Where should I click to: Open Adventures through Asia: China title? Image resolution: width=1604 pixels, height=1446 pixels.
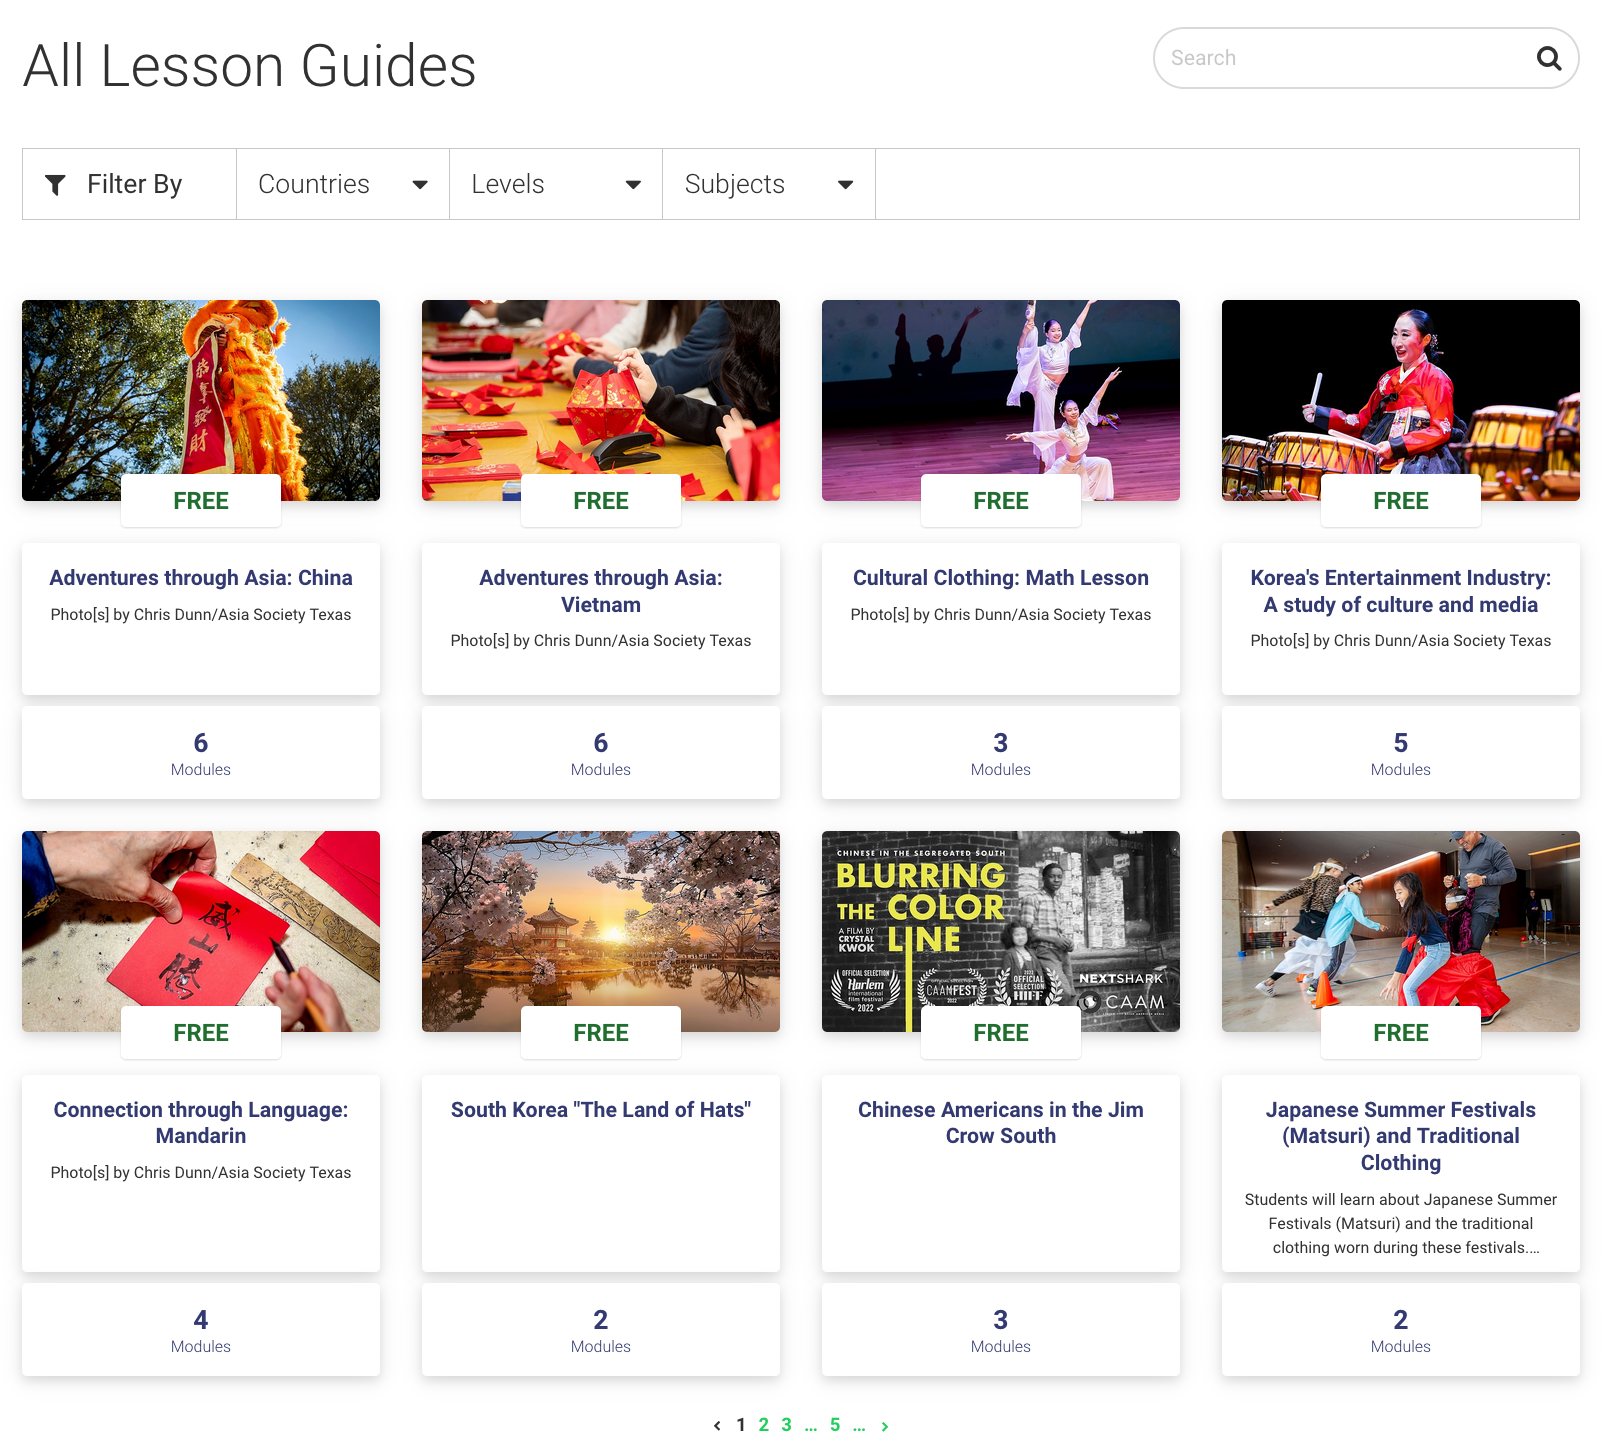coord(201,578)
